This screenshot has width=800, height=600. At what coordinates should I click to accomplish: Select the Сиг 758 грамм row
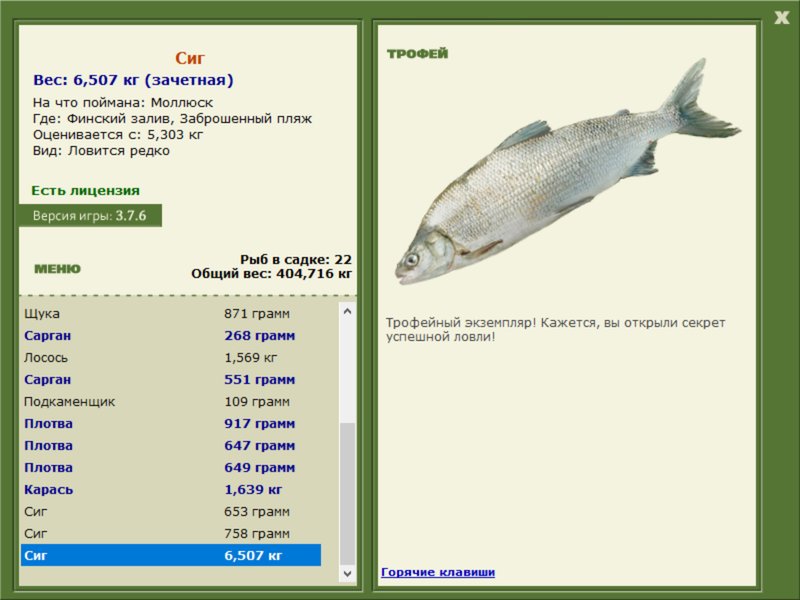(x=171, y=533)
